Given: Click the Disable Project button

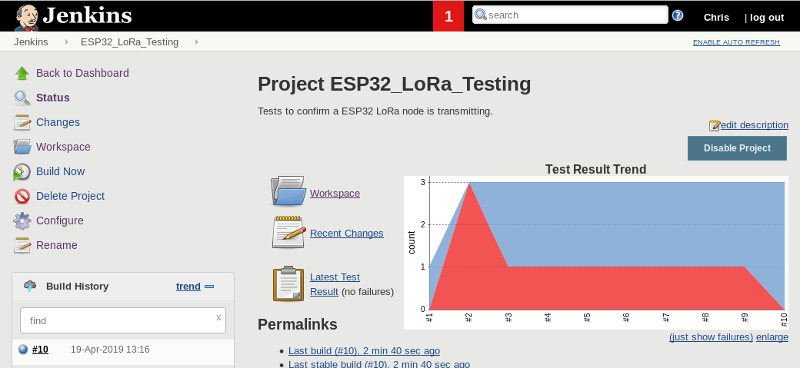Looking at the screenshot, I should tap(737, 148).
